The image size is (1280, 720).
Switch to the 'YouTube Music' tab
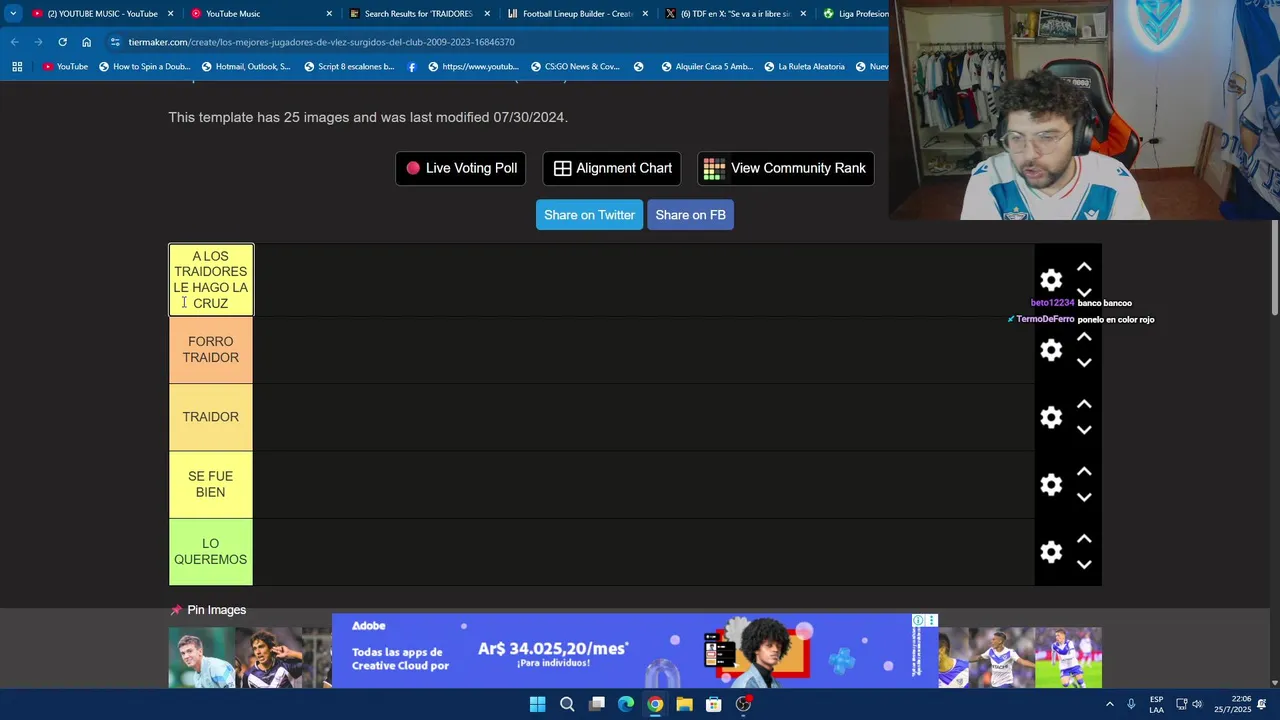tap(260, 14)
